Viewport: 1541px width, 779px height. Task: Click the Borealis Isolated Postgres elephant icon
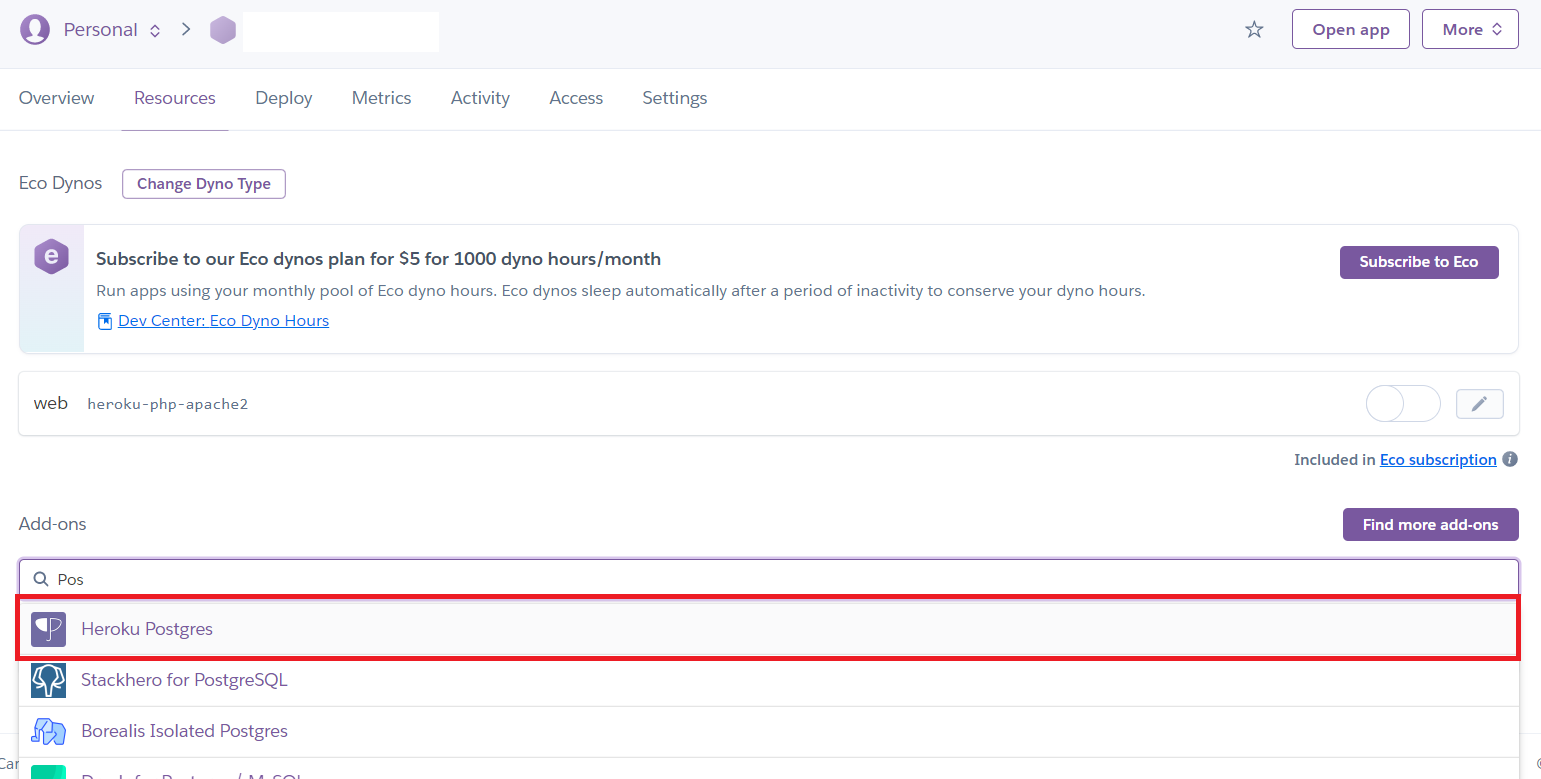(x=48, y=731)
